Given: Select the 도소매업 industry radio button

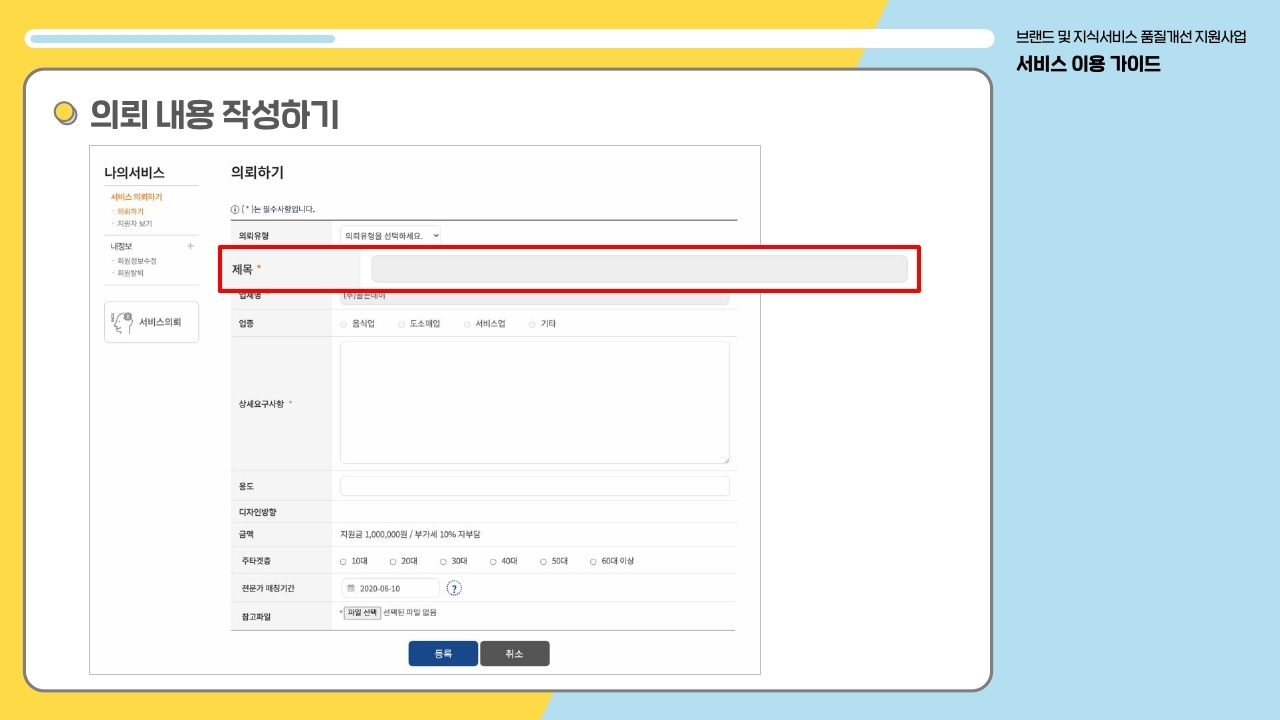Looking at the screenshot, I should point(401,324).
